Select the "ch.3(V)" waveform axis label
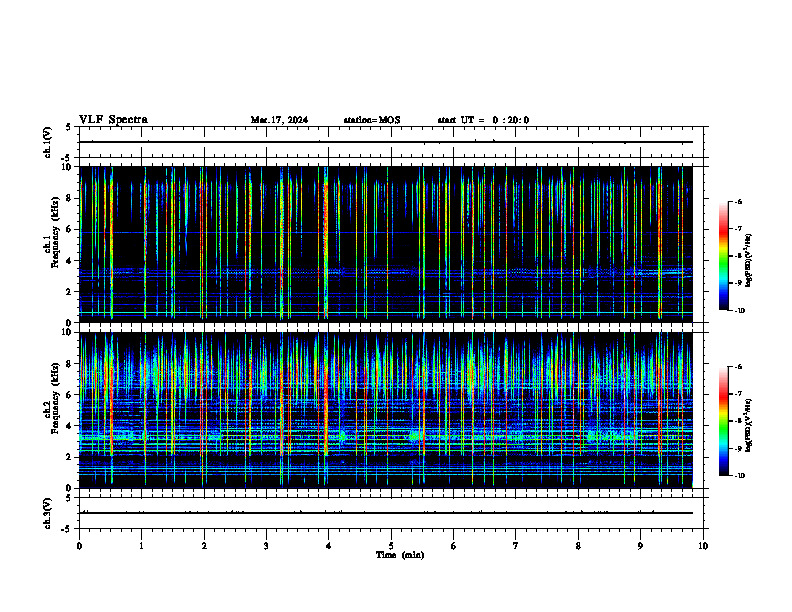This screenshot has width=792, height=612. (48, 513)
